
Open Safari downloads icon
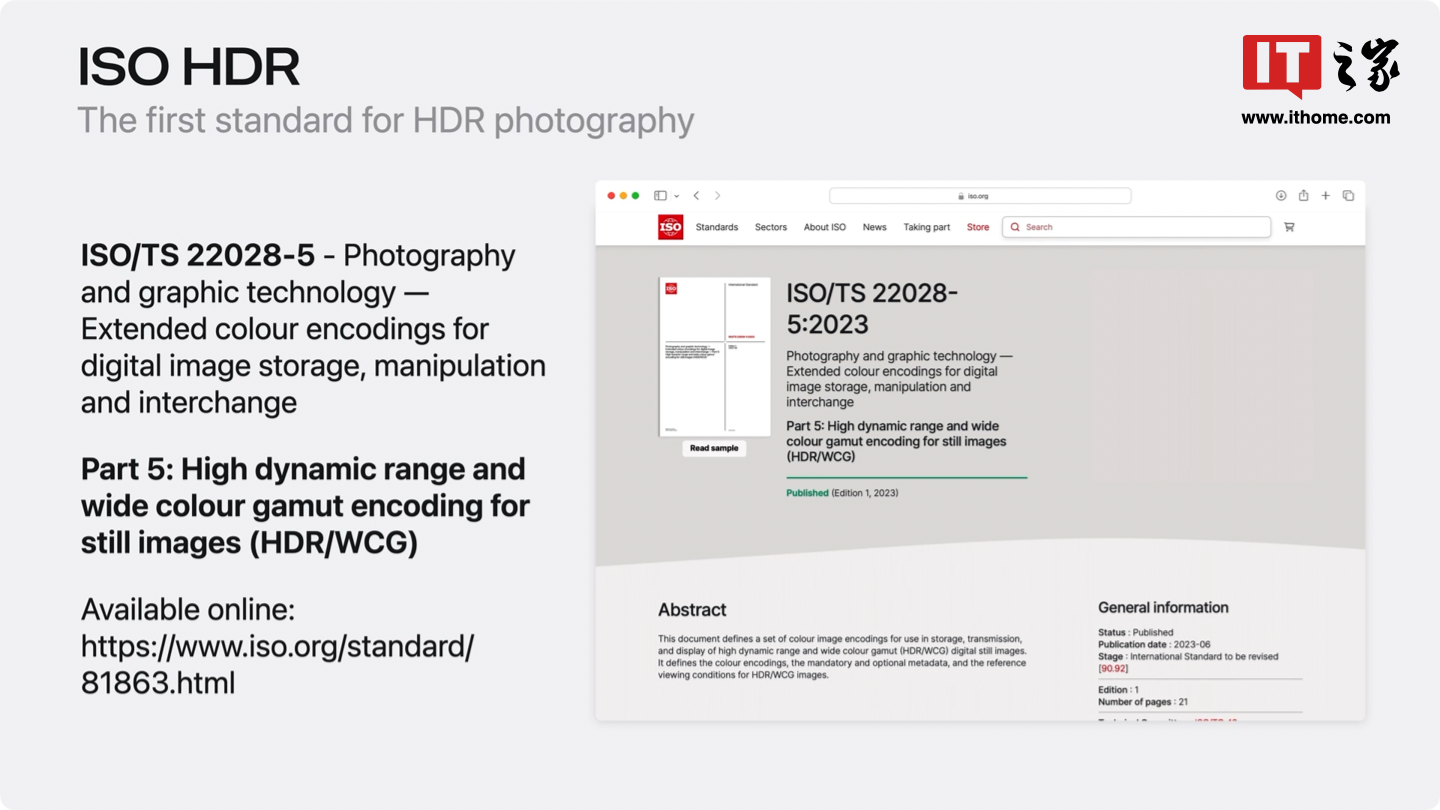coord(1281,196)
